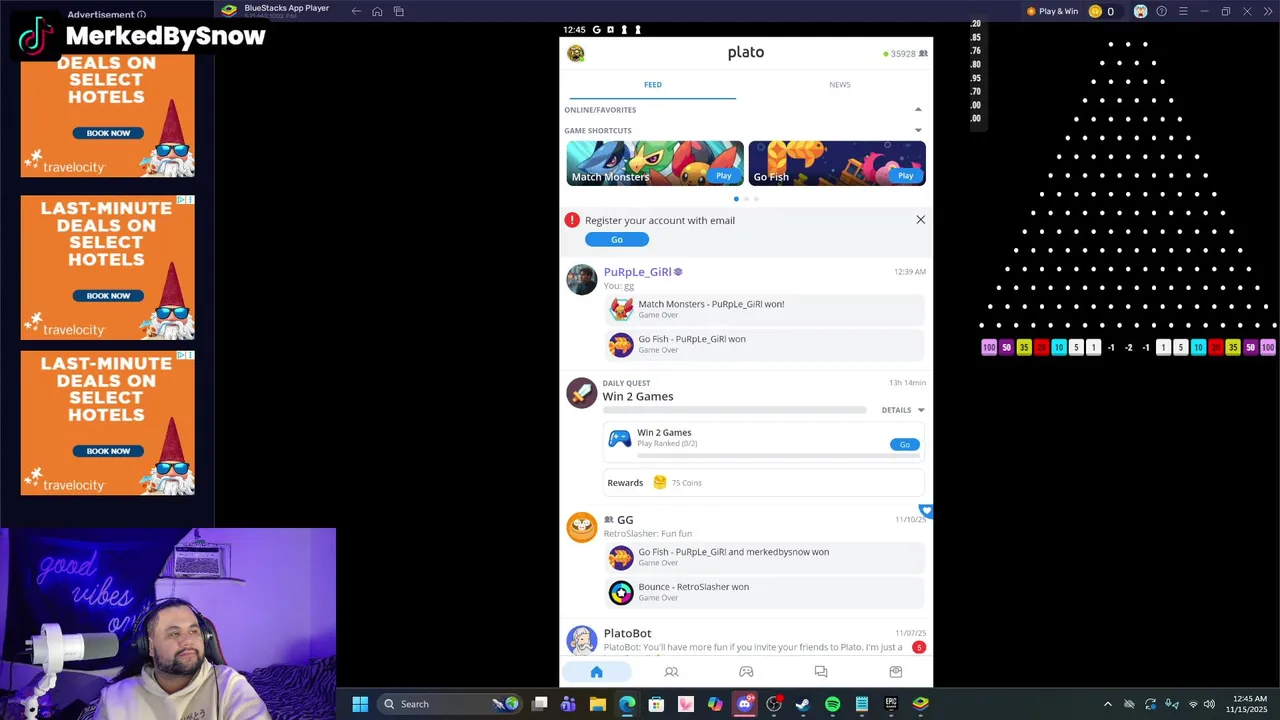This screenshot has height=720, width=1280.
Task: Switch to the NEWS tab
Action: [x=840, y=85]
